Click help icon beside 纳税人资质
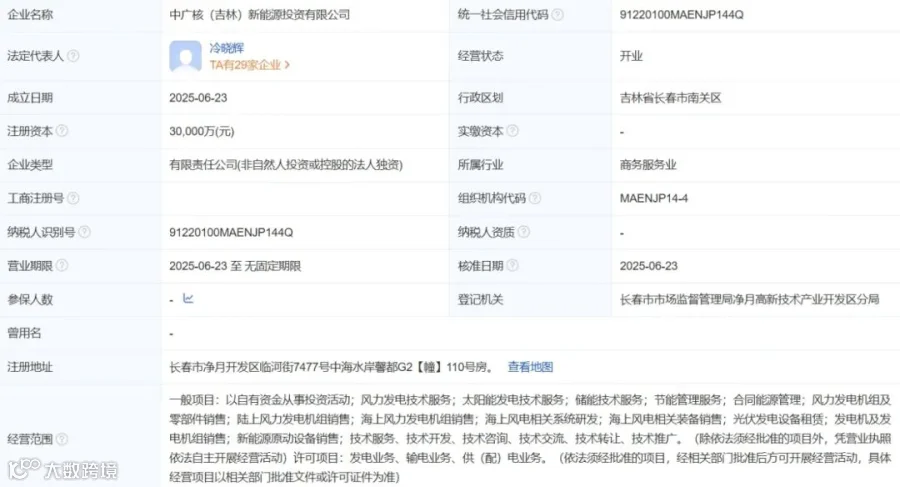This screenshot has width=900, height=487. tap(523, 232)
